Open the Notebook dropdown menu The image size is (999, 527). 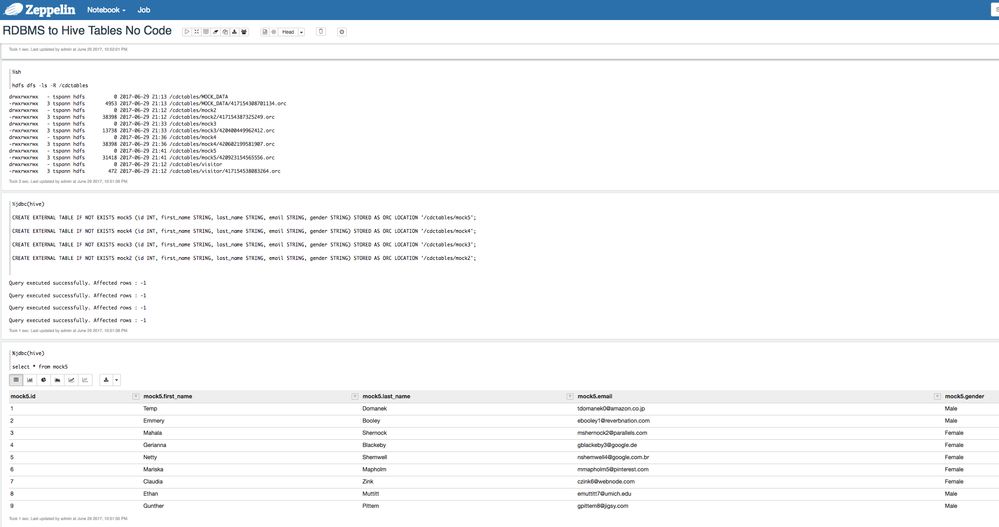tap(106, 10)
